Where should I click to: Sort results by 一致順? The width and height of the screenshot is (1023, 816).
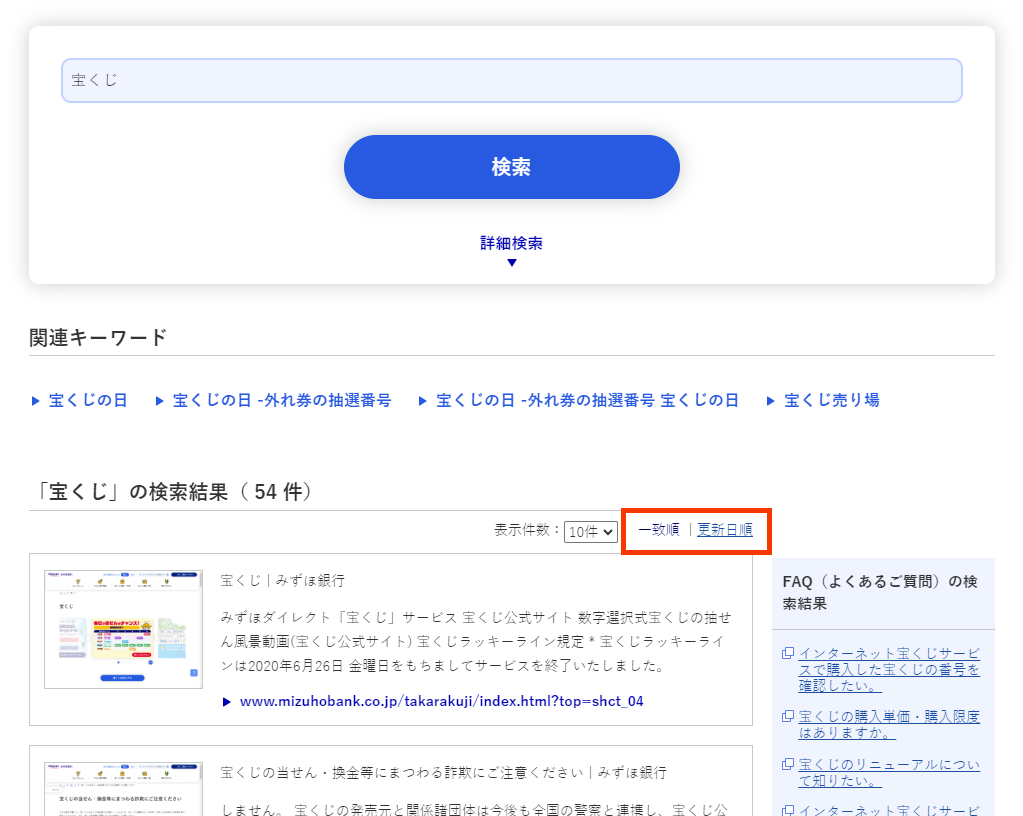658,530
